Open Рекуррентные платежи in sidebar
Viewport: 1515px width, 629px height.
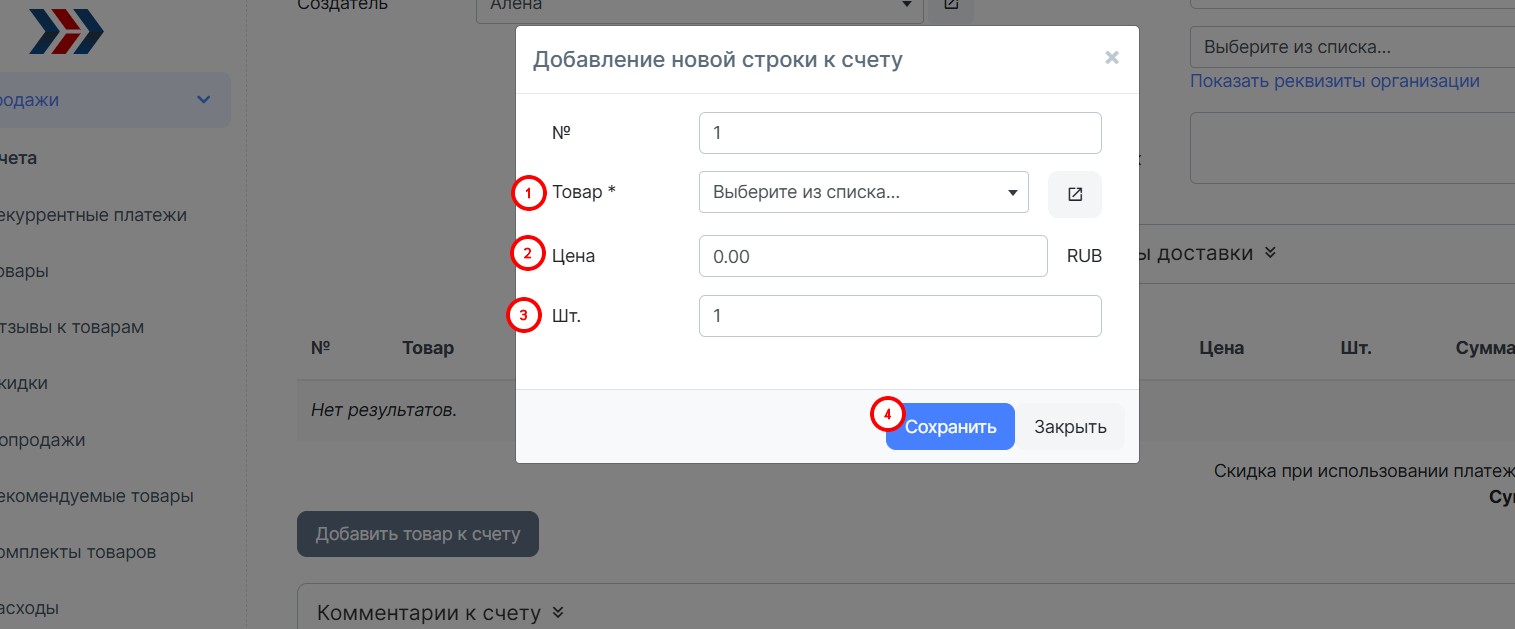pyautogui.click(x=93, y=215)
